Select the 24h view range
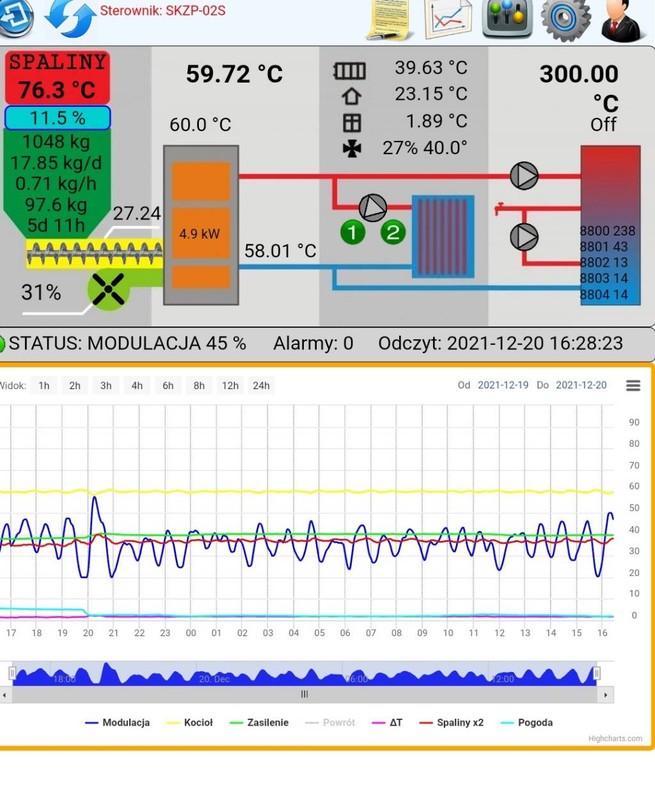This screenshot has width=655, height=800. pyautogui.click(x=261, y=385)
